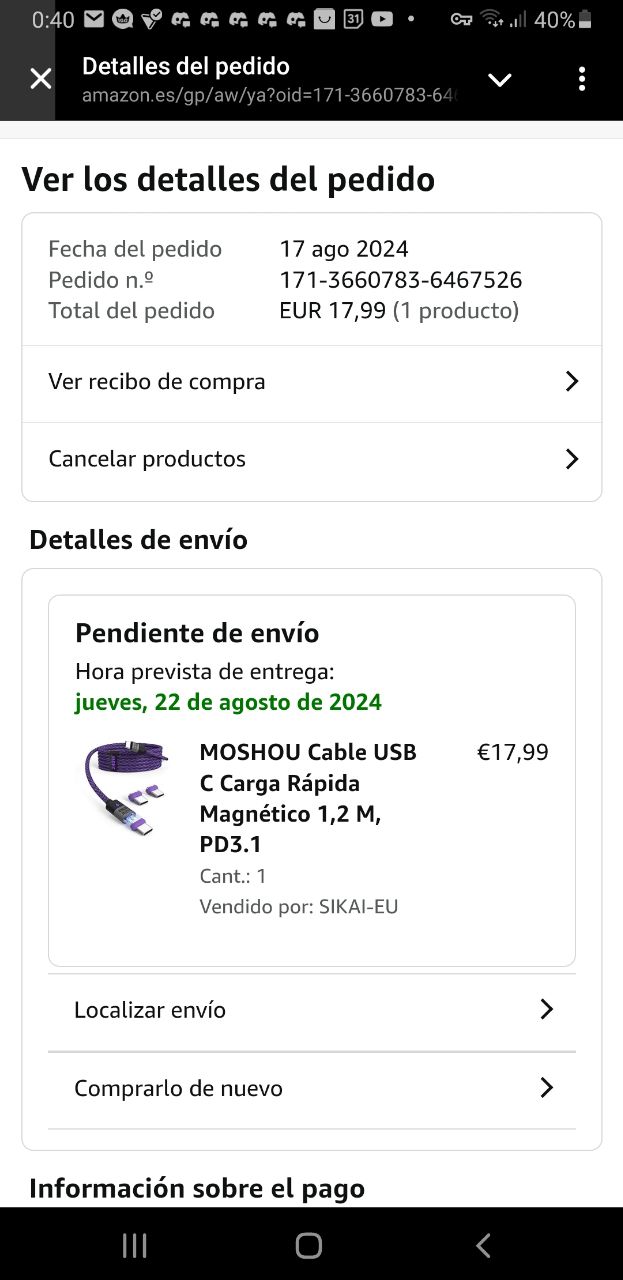Expand the page header dropdown chevron
623x1280 pixels.
(x=499, y=80)
